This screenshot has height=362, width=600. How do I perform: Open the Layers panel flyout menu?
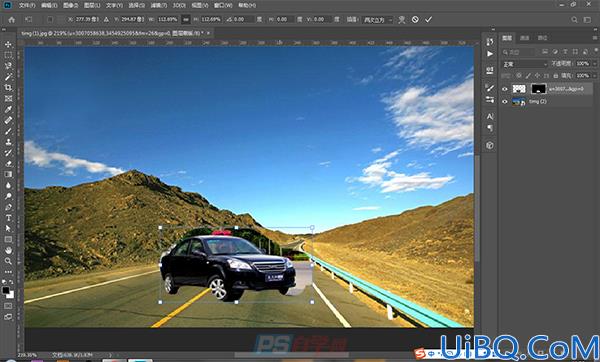coord(595,38)
